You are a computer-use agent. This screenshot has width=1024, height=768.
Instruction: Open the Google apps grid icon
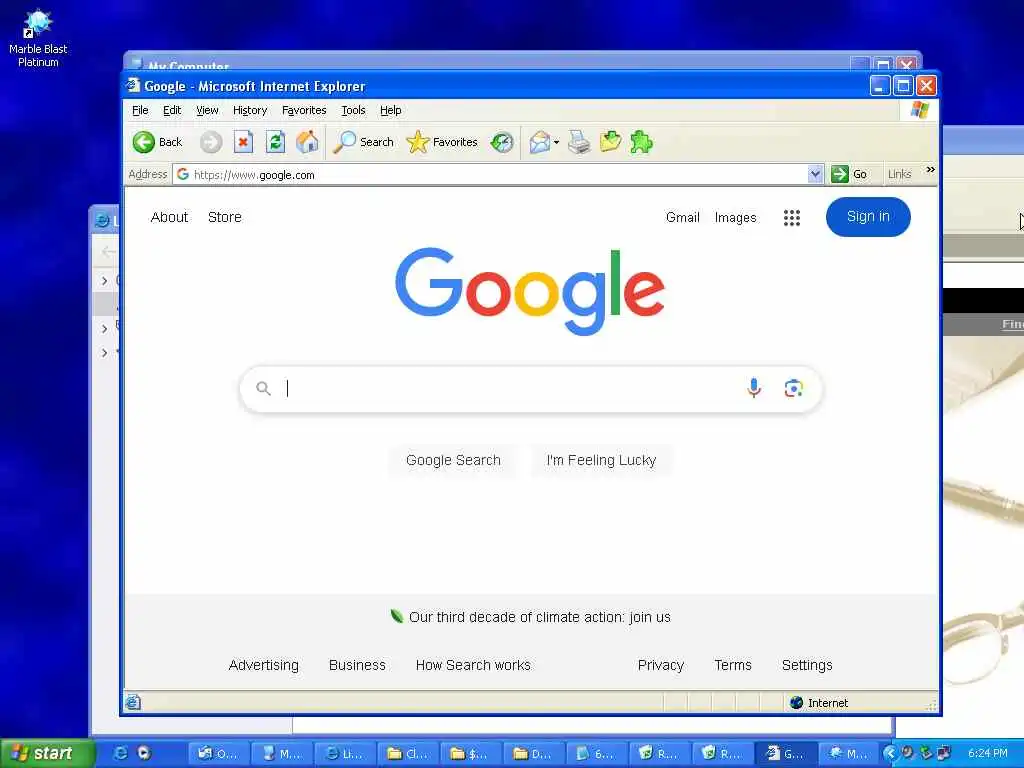(x=792, y=217)
